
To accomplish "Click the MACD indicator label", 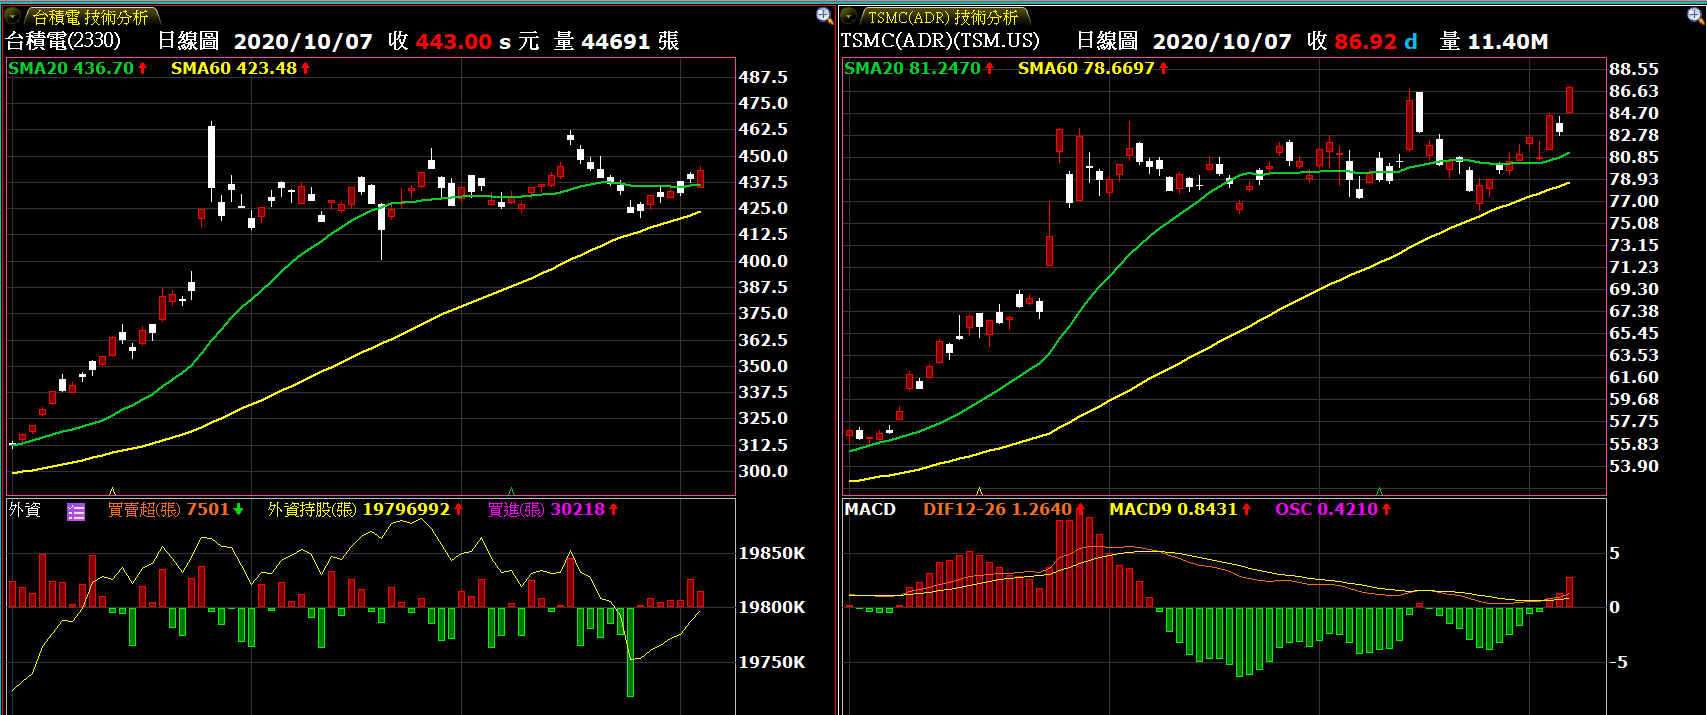I will [x=870, y=510].
